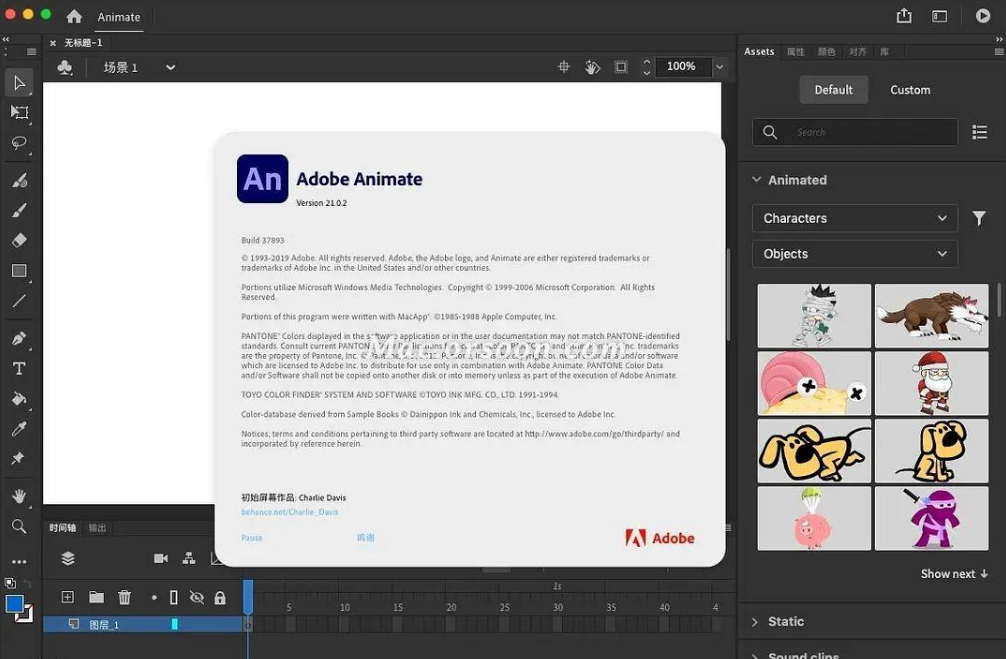Select the Free Transform tool
This screenshot has width=1006, height=659.
pyautogui.click(x=19, y=113)
